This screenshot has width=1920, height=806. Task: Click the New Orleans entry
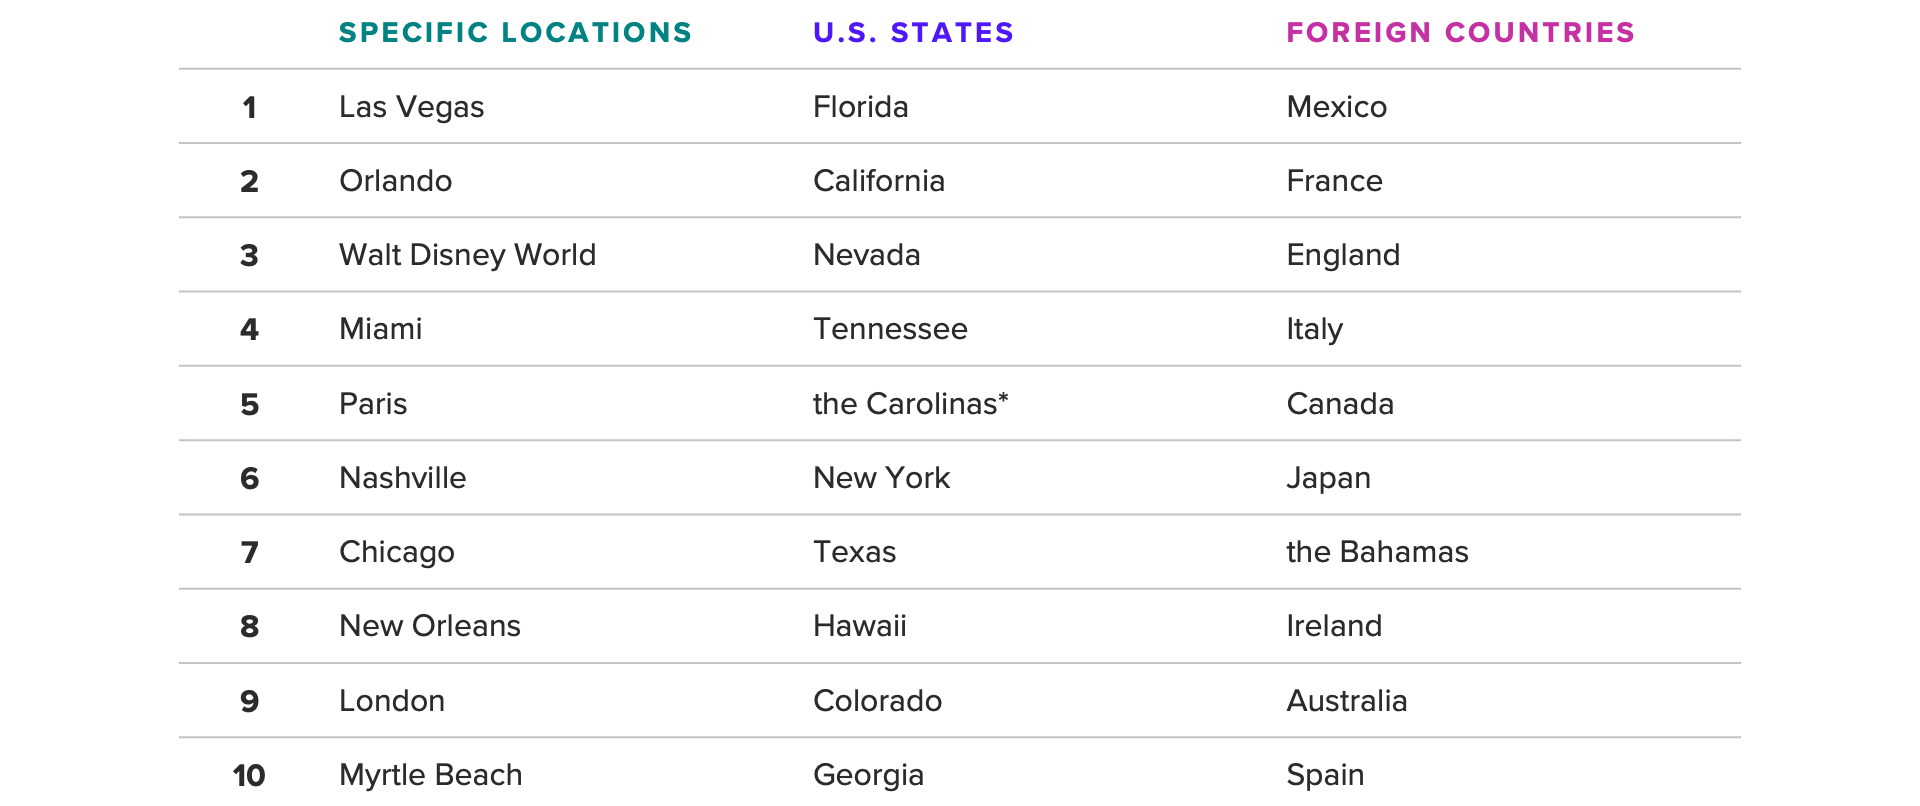point(430,626)
